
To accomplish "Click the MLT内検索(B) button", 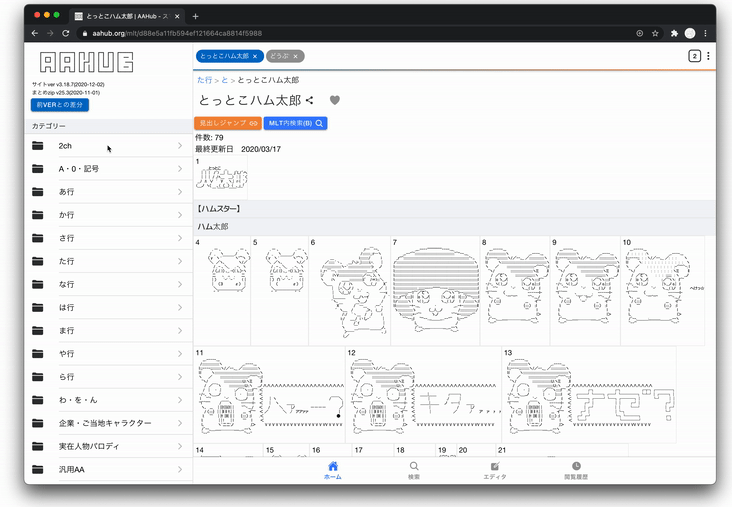I will (296, 123).
